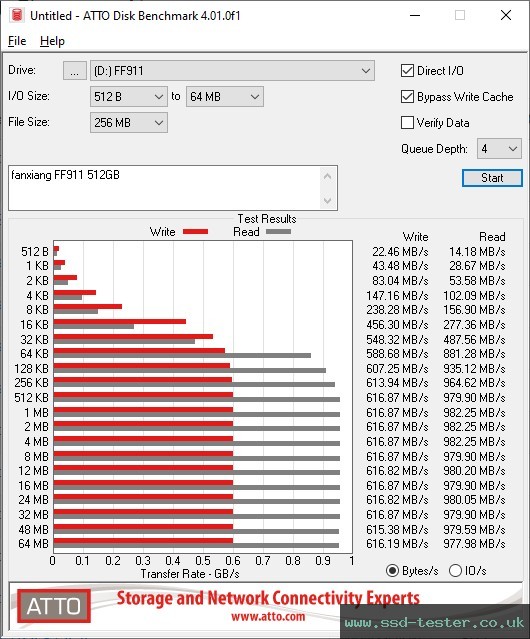Open the File menu
The width and height of the screenshot is (530, 639).
point(17,41)
